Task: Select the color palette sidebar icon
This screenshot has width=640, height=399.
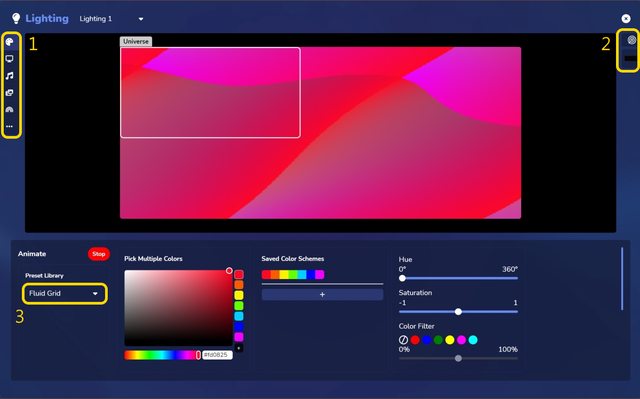Action: pos(9,42)
